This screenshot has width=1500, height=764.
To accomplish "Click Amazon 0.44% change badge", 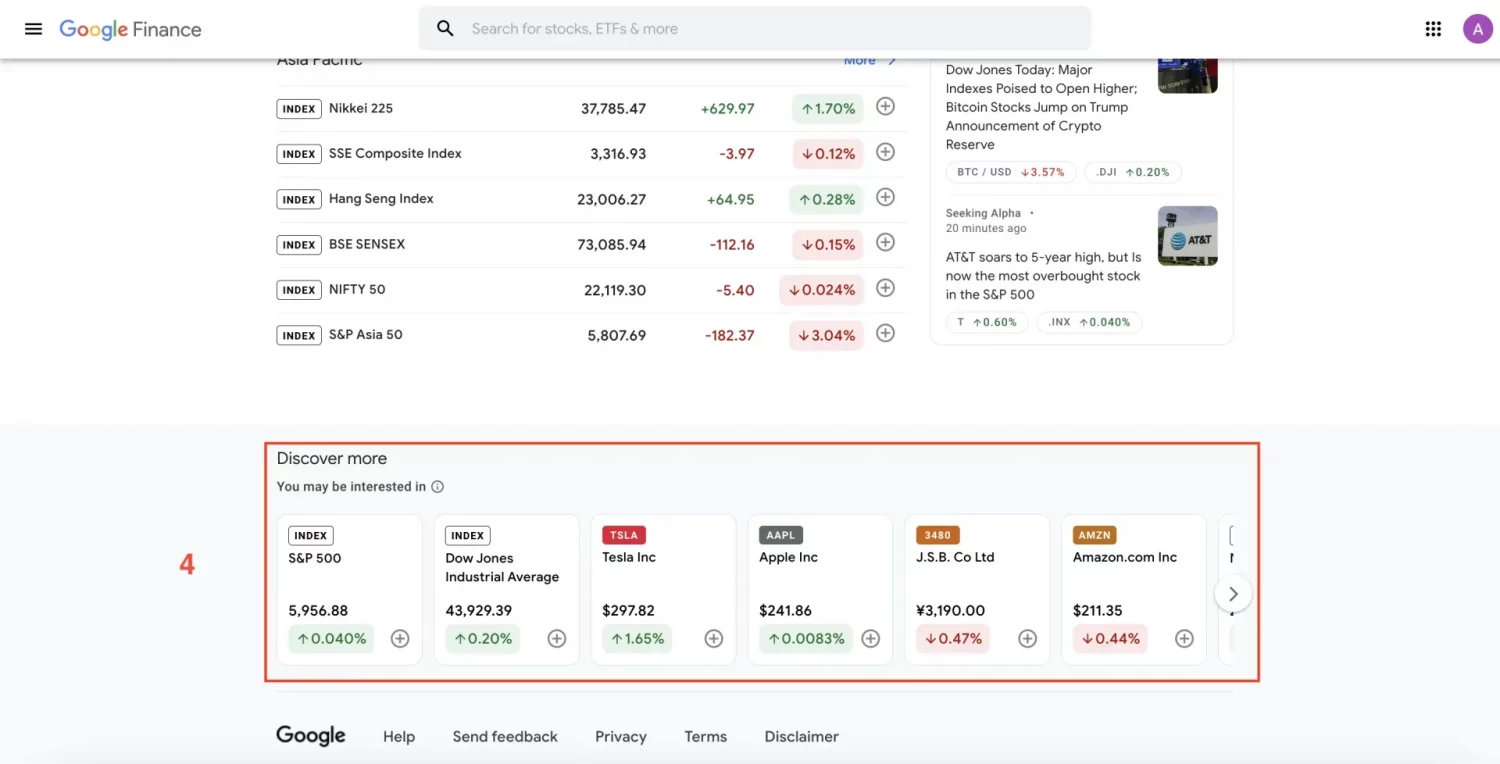I will coord(1108,638).
